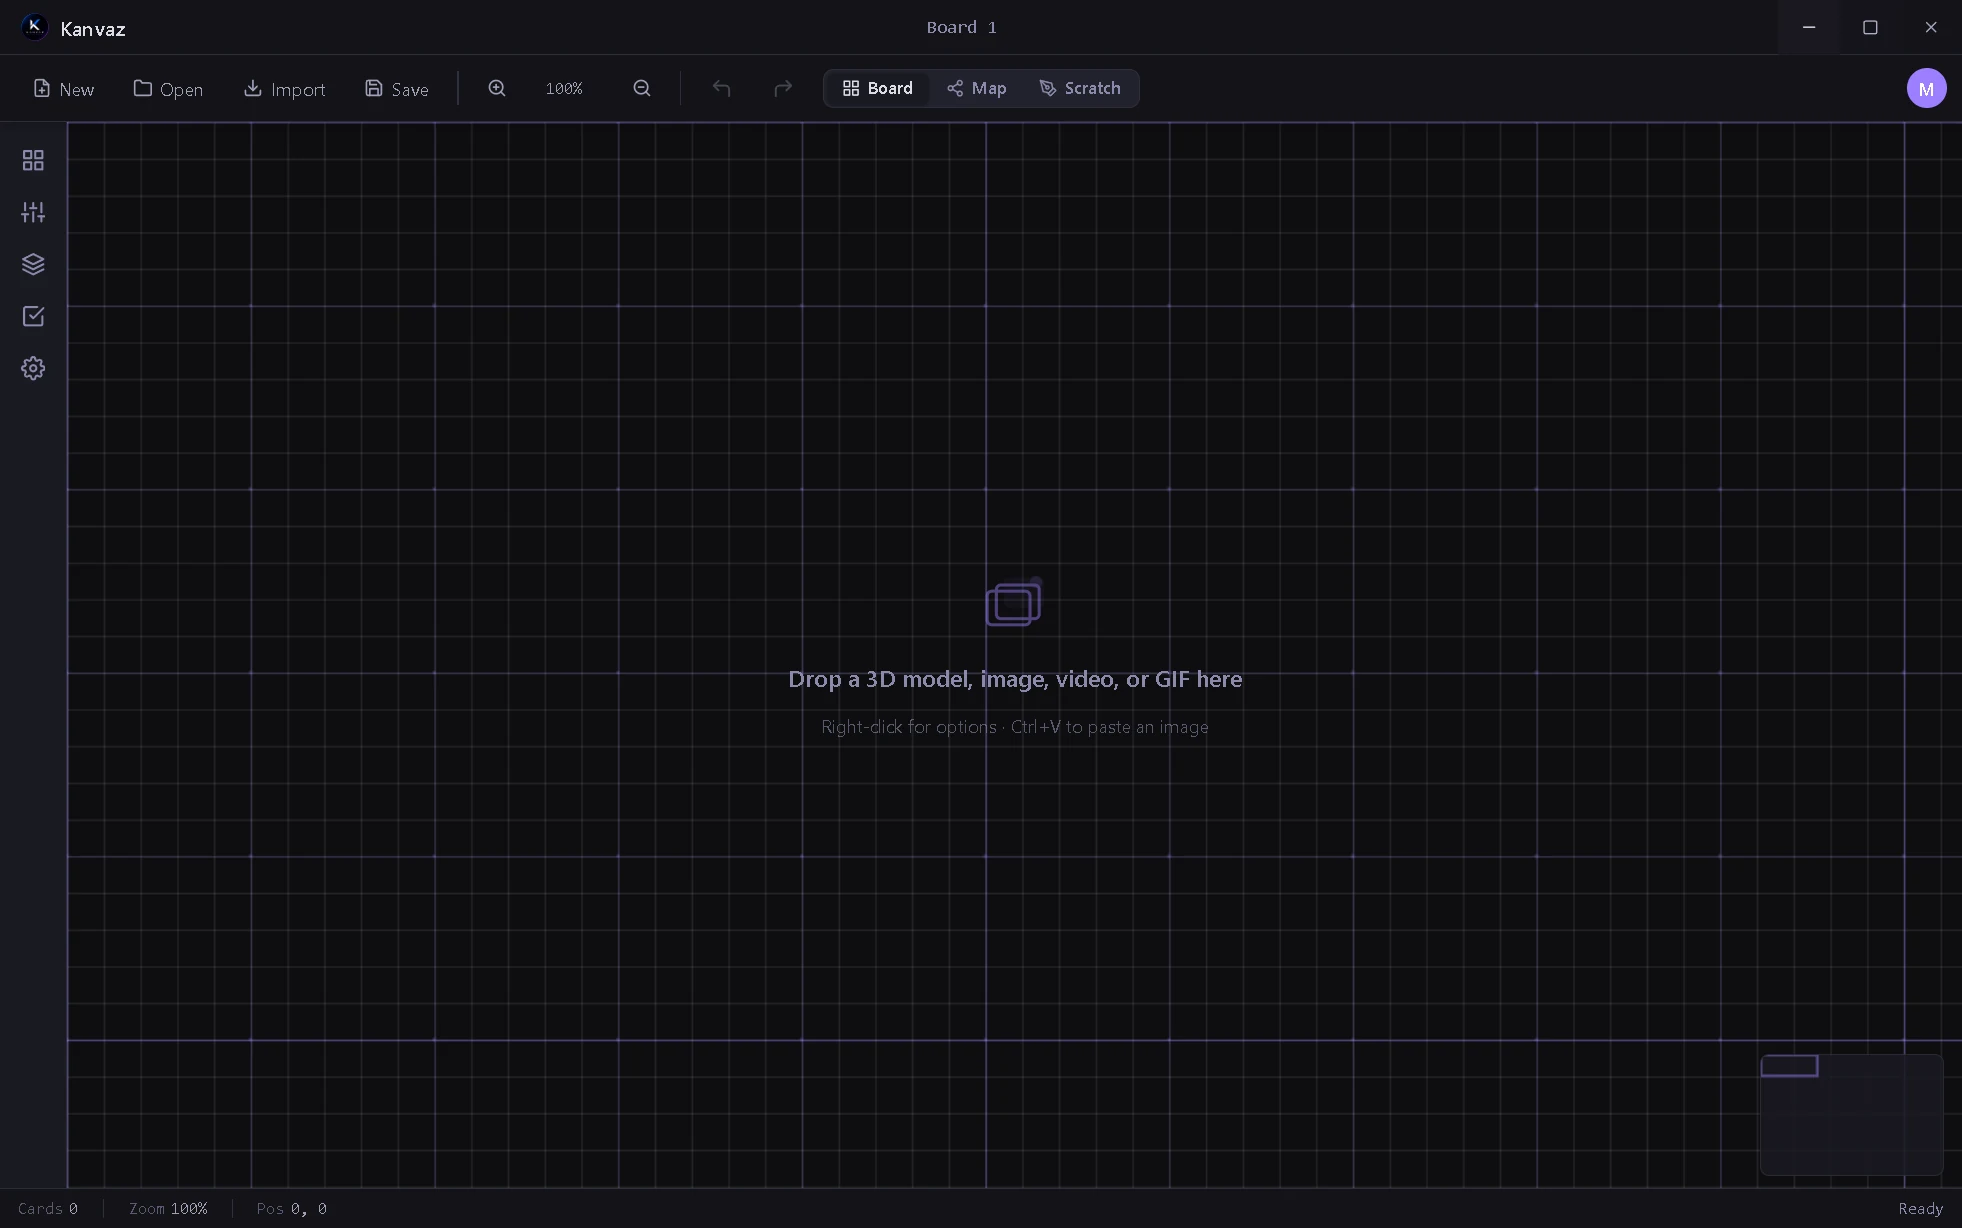This screenshot has width=1962, height=1228.
Task: Click the Drop a 3D model prompt text
Action: [1015, 679]
